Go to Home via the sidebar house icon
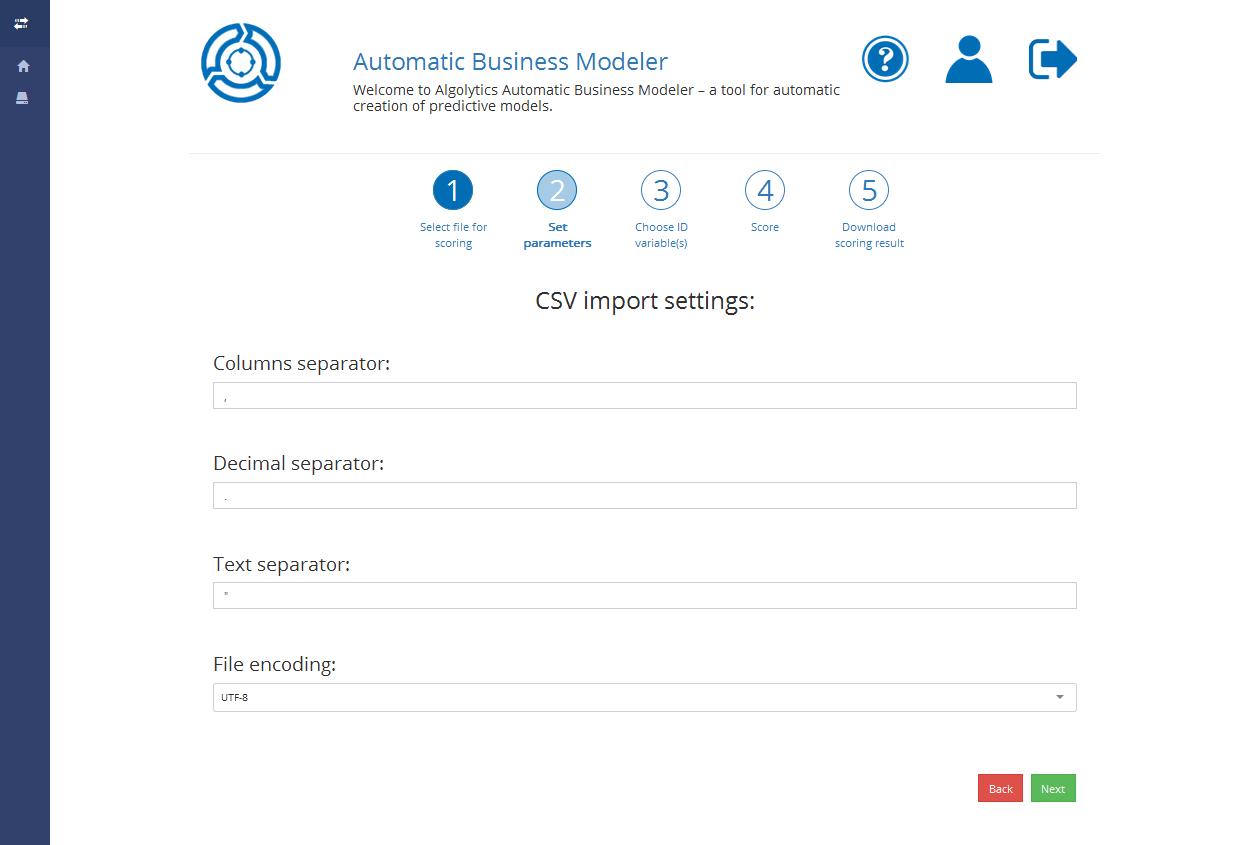Image resolution: width=1237 pixels, height=845 pixels. coord(23,66)
